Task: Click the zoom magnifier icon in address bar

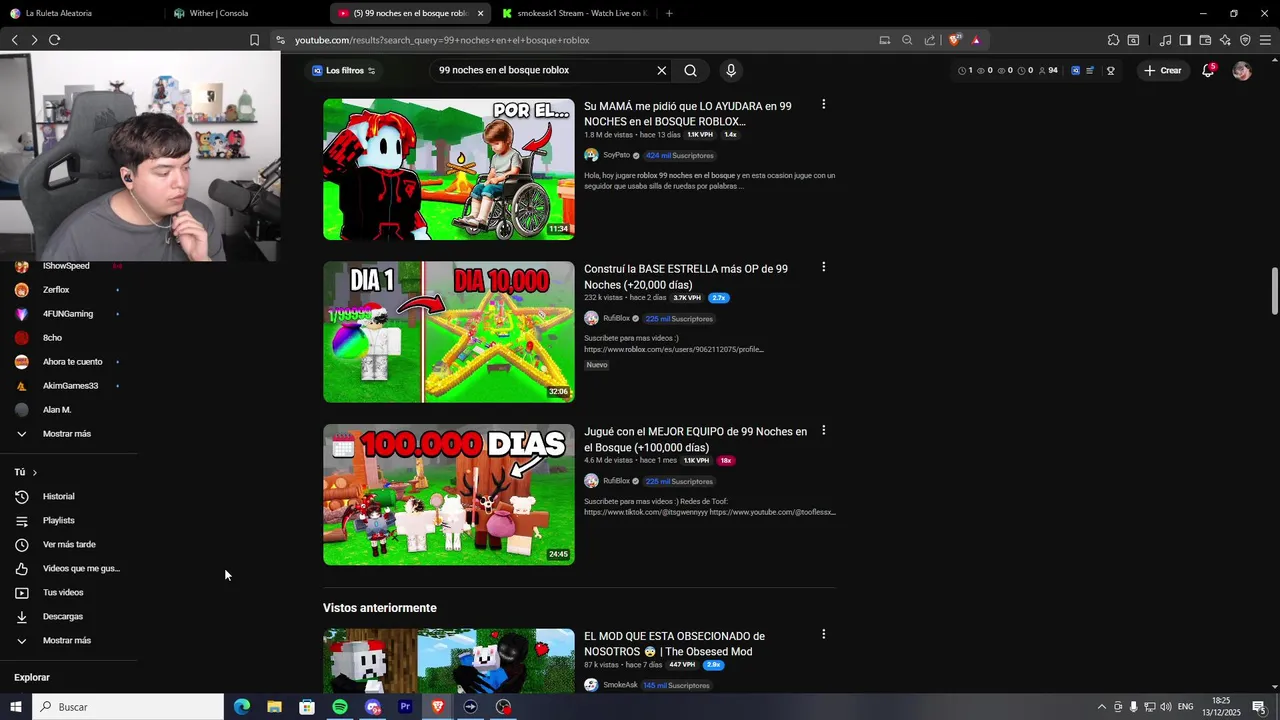Action: pos(907,40)
